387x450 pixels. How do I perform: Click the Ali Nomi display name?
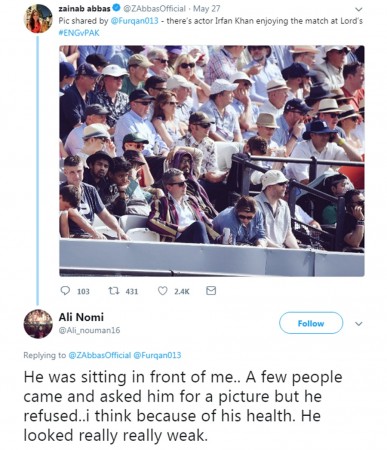pyautogui.click(x=81, y=317)
